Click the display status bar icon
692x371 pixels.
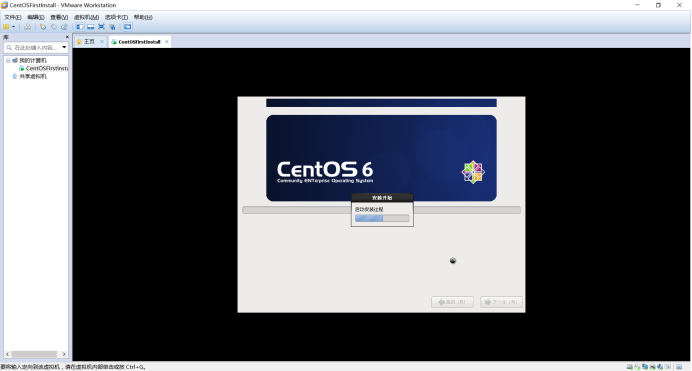coord(667,367)
